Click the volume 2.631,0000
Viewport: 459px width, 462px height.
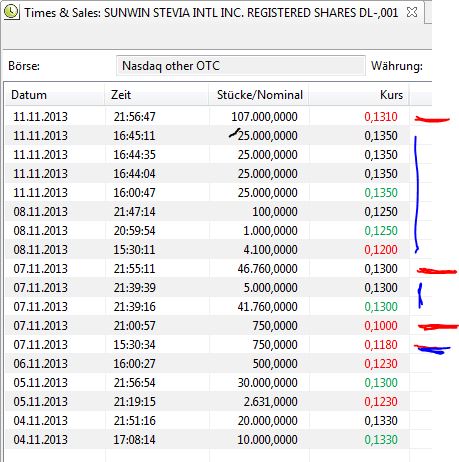[270, 402]
